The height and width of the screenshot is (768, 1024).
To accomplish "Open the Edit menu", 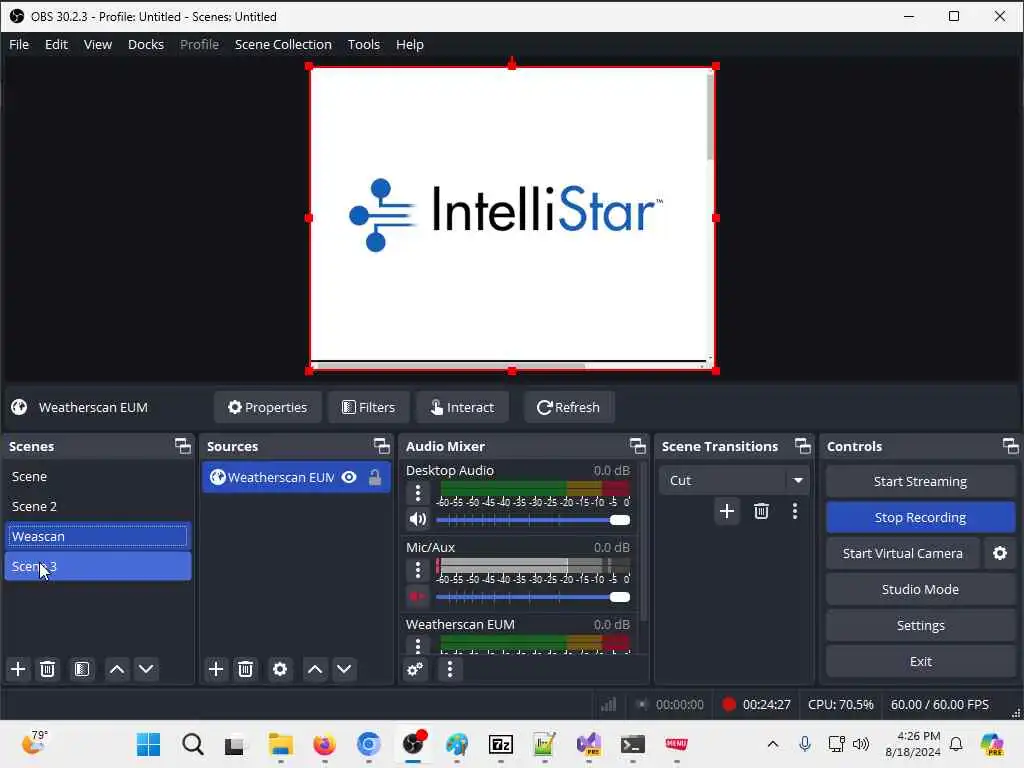I will pyautogui.click(x=56, y=44).
